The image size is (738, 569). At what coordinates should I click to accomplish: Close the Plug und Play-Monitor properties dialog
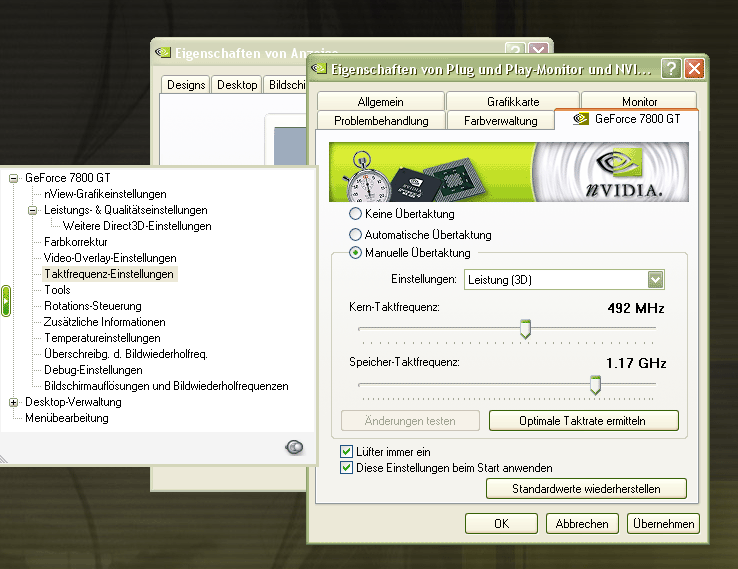(694, 69)
